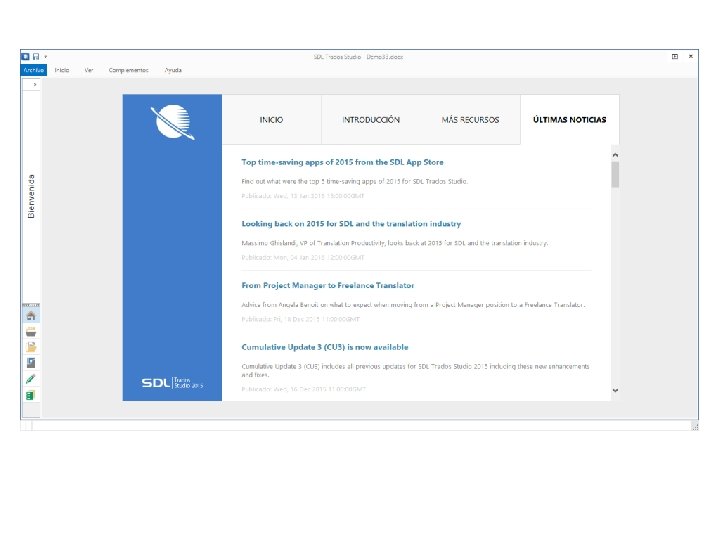Click the news list scrollbar thumb
This screenshot has height=540, width=720.
615,174
